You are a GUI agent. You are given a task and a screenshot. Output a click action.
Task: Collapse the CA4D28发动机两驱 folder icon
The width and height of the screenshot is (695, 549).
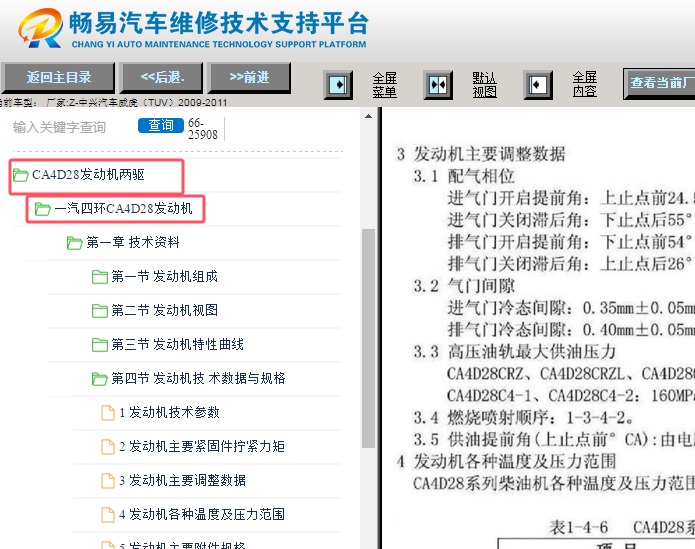click(20, 175)
